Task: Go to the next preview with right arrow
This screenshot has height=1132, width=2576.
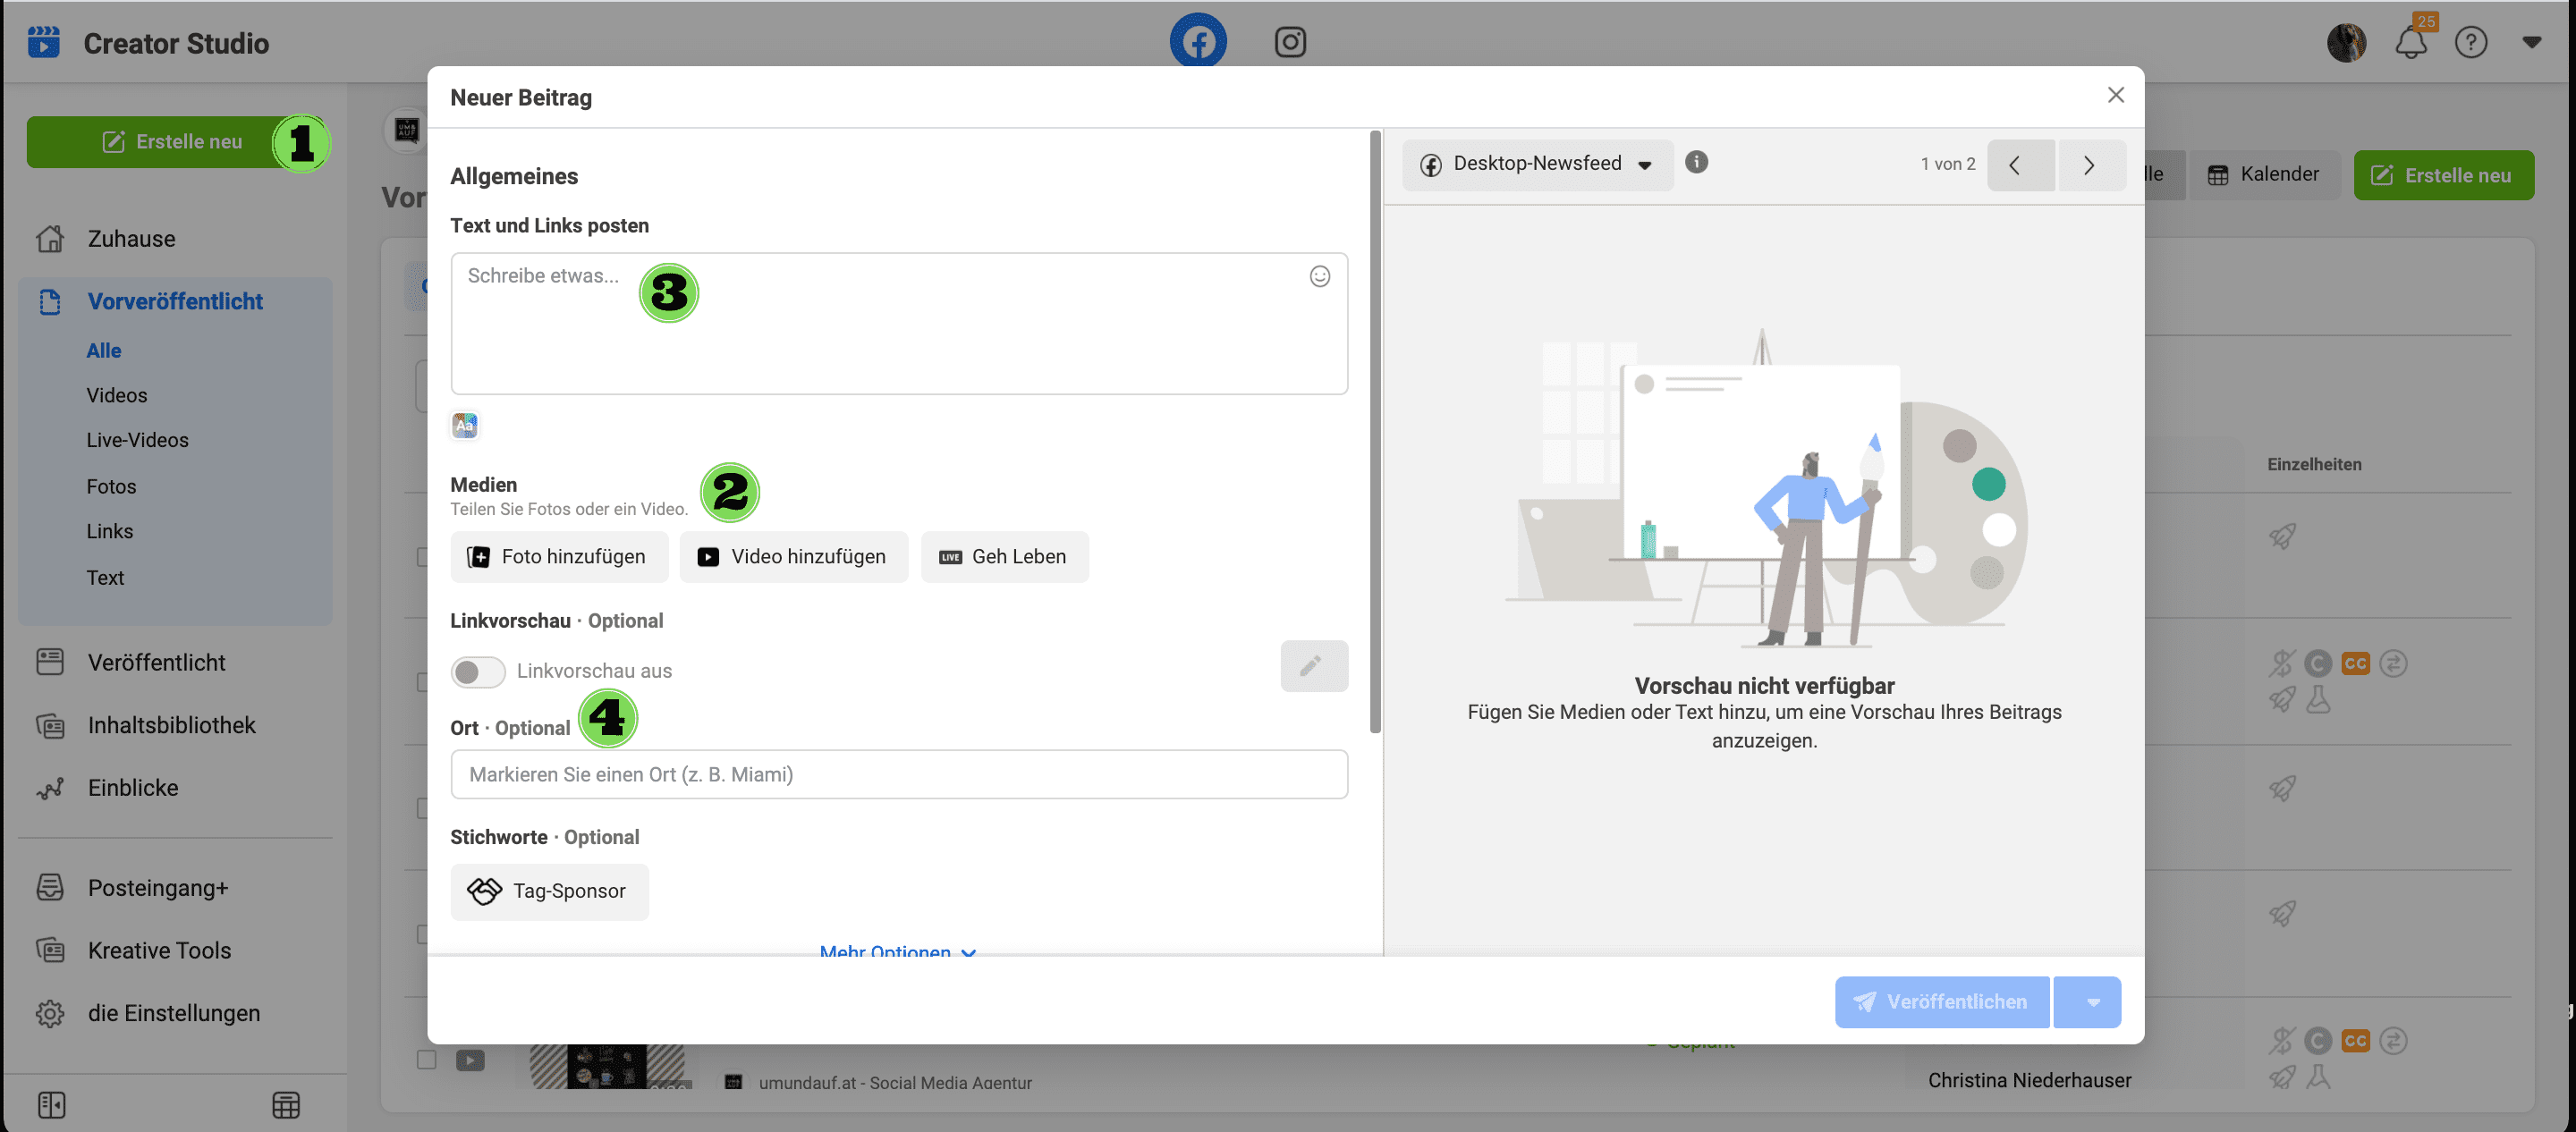Action: pyautogui.click(x=2090, y=166)
